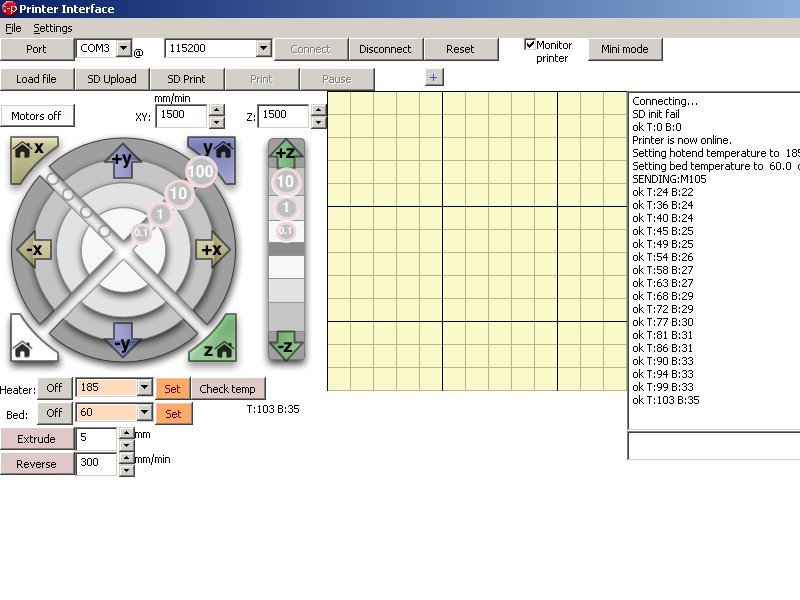Increase extrude speed with up spinner
Screen dimensions: 800x600
point(127,458)
